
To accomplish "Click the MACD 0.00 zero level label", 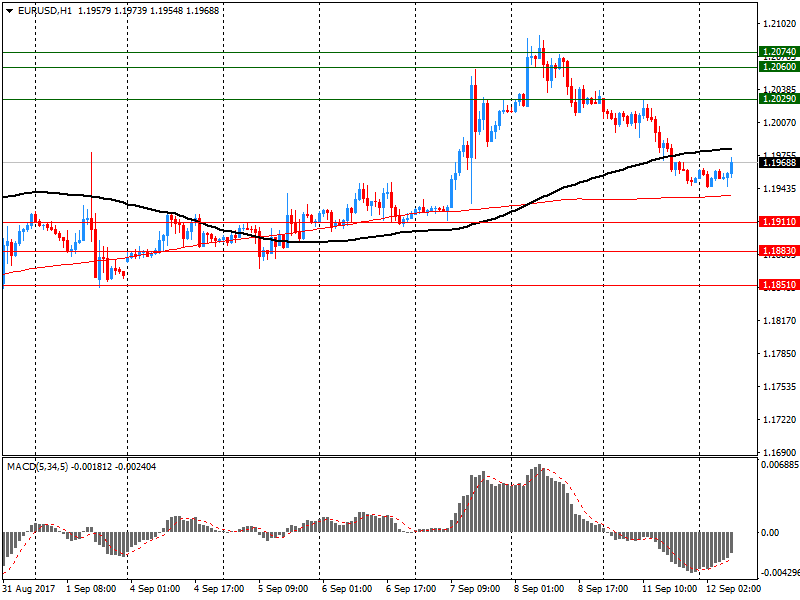I will point(770,533).
